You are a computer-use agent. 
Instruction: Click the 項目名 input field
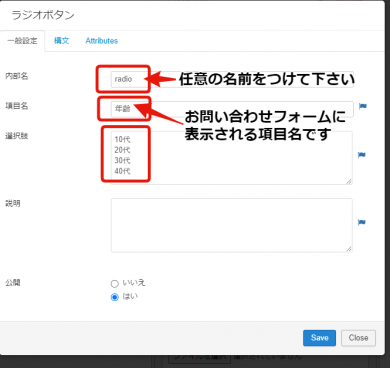[x=232, y=109]
